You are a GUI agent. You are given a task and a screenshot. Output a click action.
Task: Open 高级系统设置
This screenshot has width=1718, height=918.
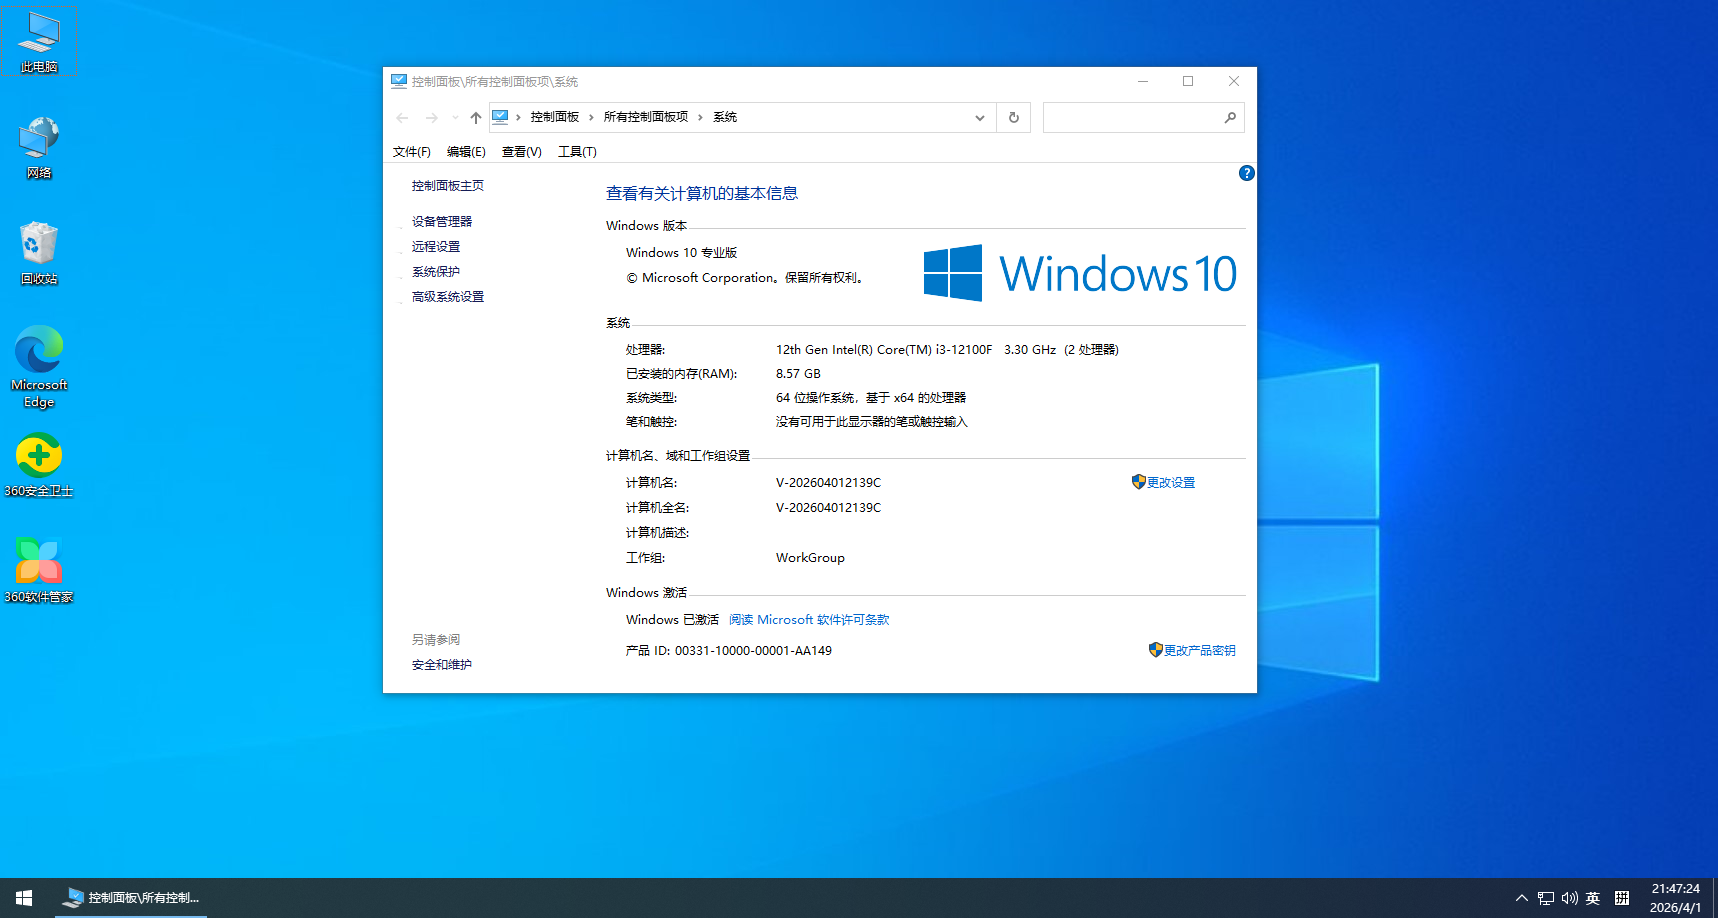(446, 296)
